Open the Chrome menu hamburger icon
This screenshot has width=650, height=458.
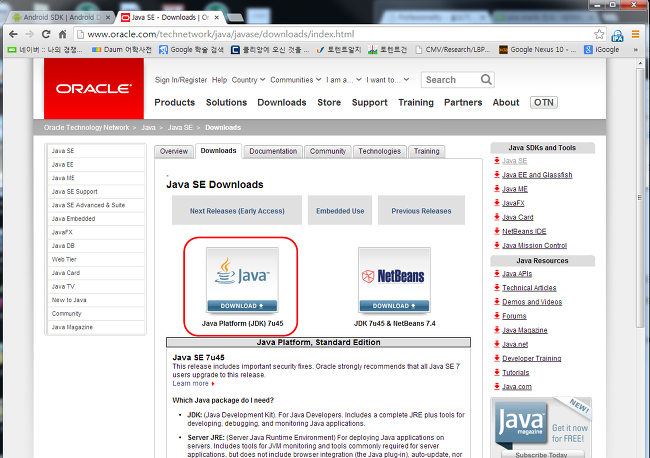[635, 34]
